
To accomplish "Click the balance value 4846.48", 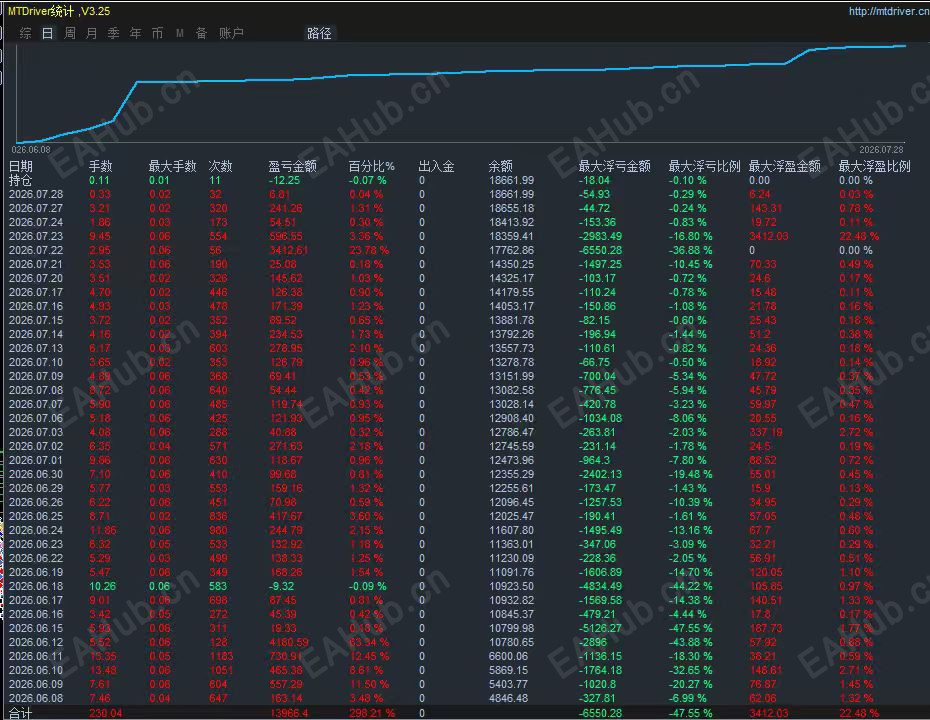I will pyautogui.click(x=508, y=698).
